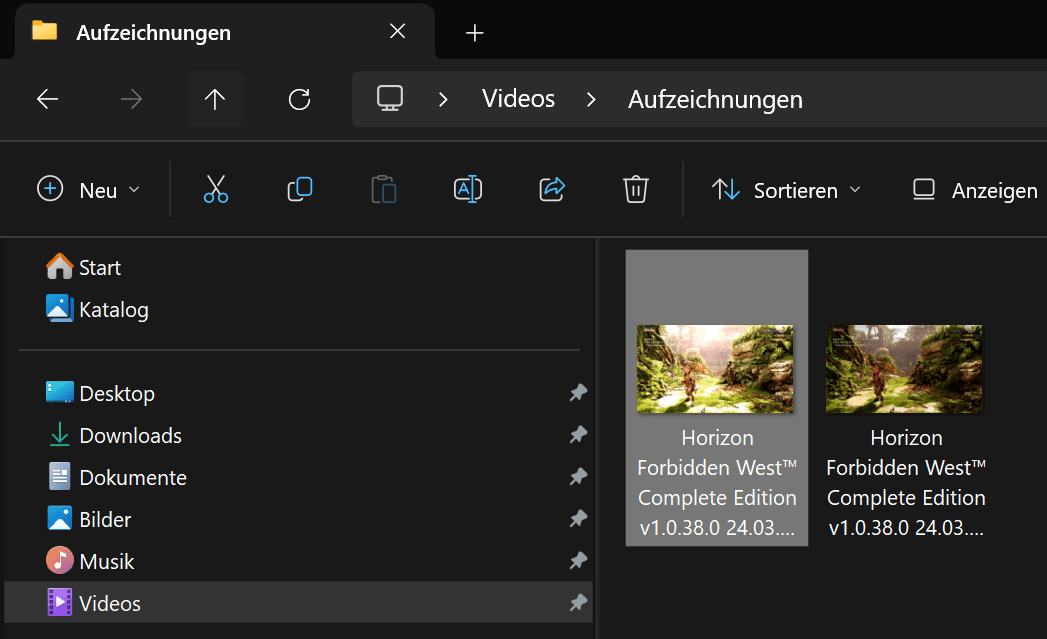Click the pin icon beside Dokumente
Viewport: 1047px width, 639px height.
pos(578,477)
